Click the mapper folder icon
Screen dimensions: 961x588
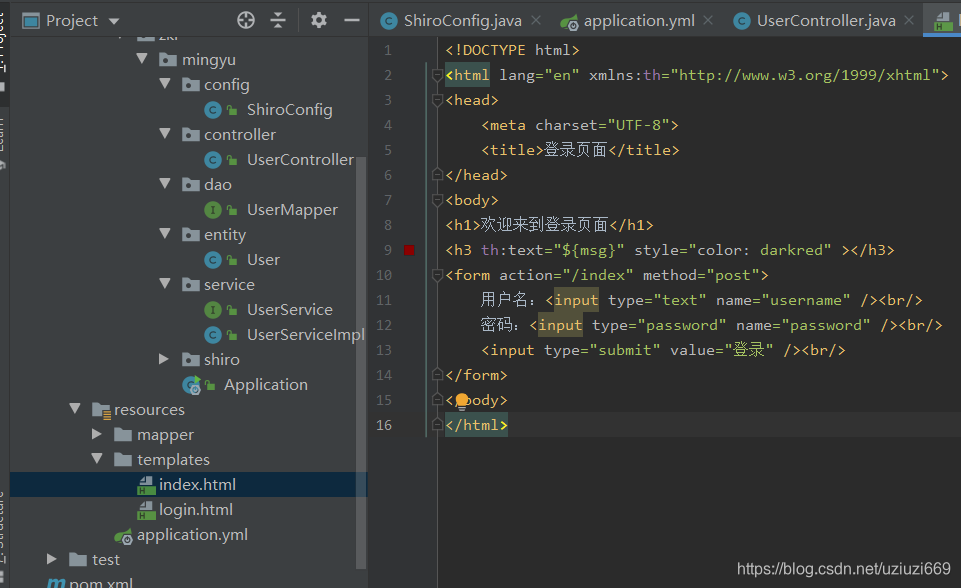point(123,435)
